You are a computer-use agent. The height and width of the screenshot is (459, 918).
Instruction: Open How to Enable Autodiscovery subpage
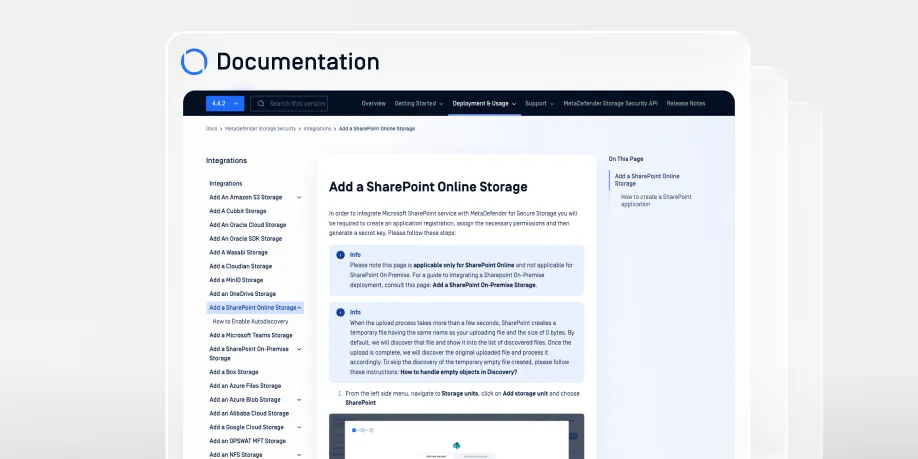coord(251,321)
